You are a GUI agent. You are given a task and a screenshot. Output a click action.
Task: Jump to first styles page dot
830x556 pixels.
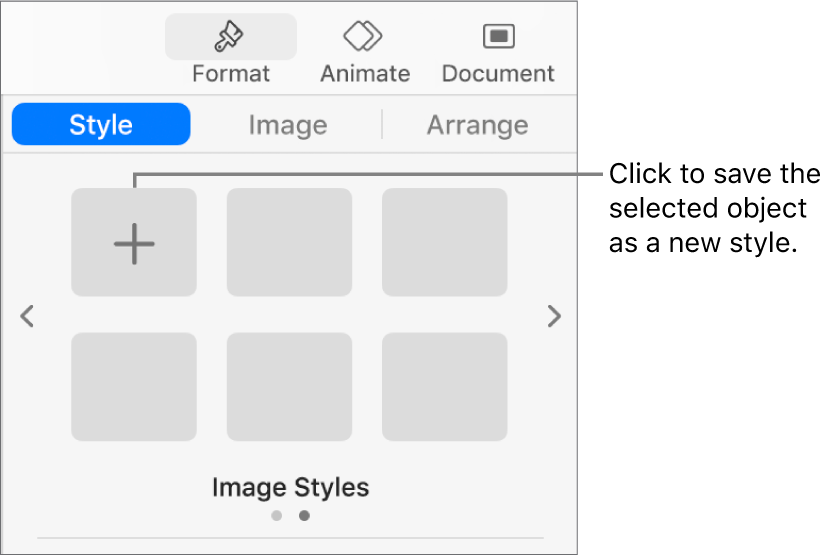tap(277, 516)
